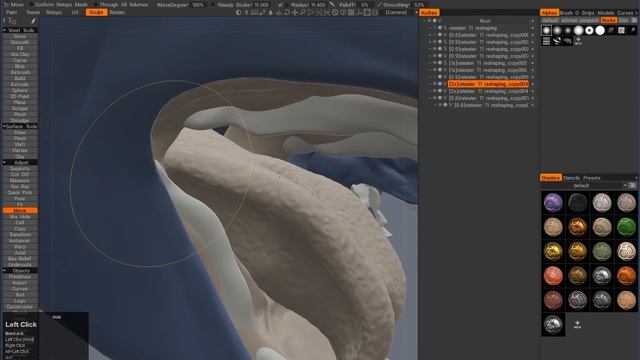Choose the white ring alpha brush

click(x=589, y=30)
